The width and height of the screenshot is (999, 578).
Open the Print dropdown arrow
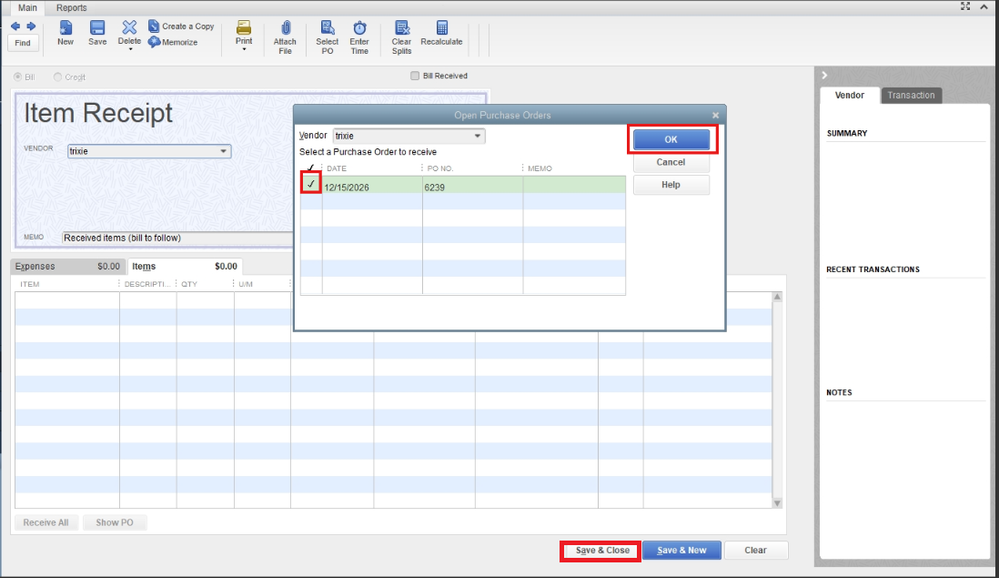tap(244, 49)
